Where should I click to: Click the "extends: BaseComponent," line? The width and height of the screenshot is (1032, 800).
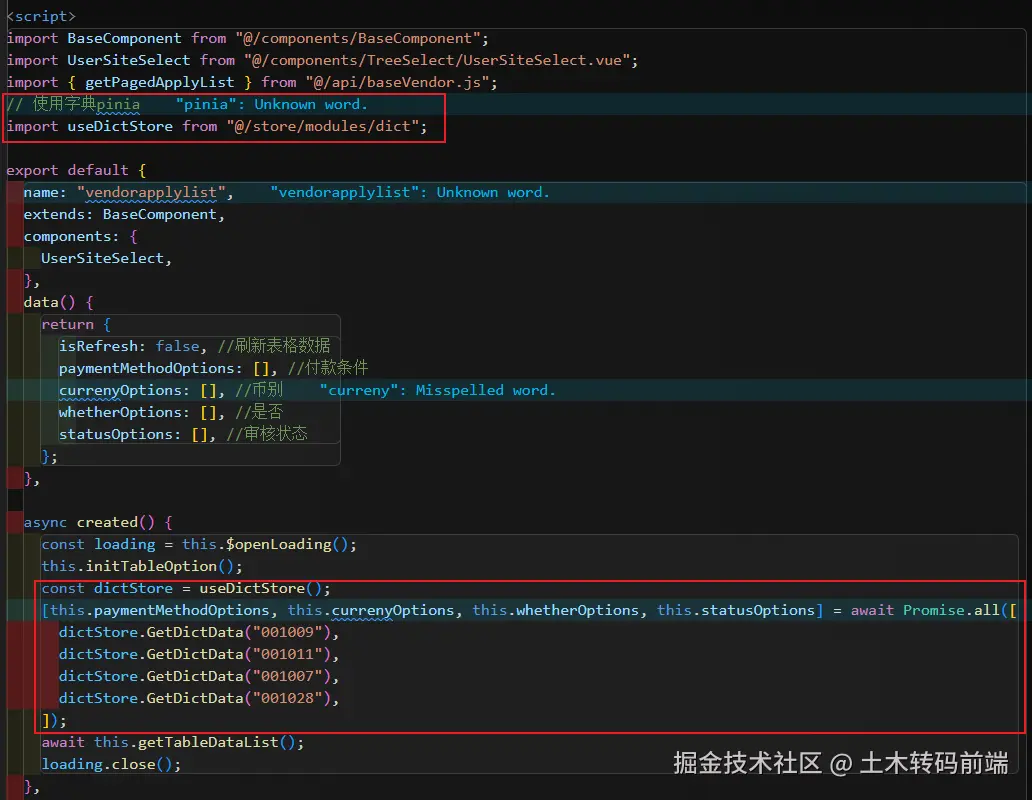click(x=124, y=214)
